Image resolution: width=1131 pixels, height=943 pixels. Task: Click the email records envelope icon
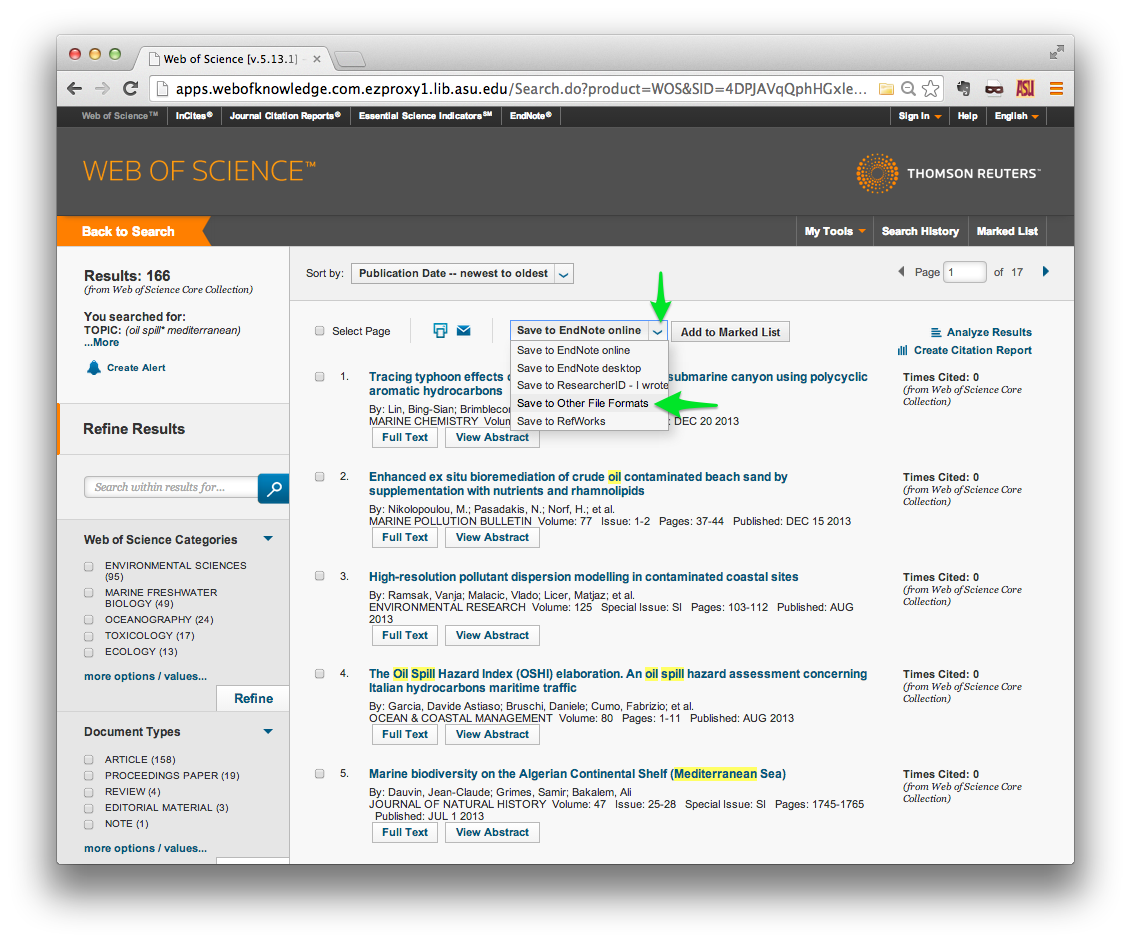464,330
